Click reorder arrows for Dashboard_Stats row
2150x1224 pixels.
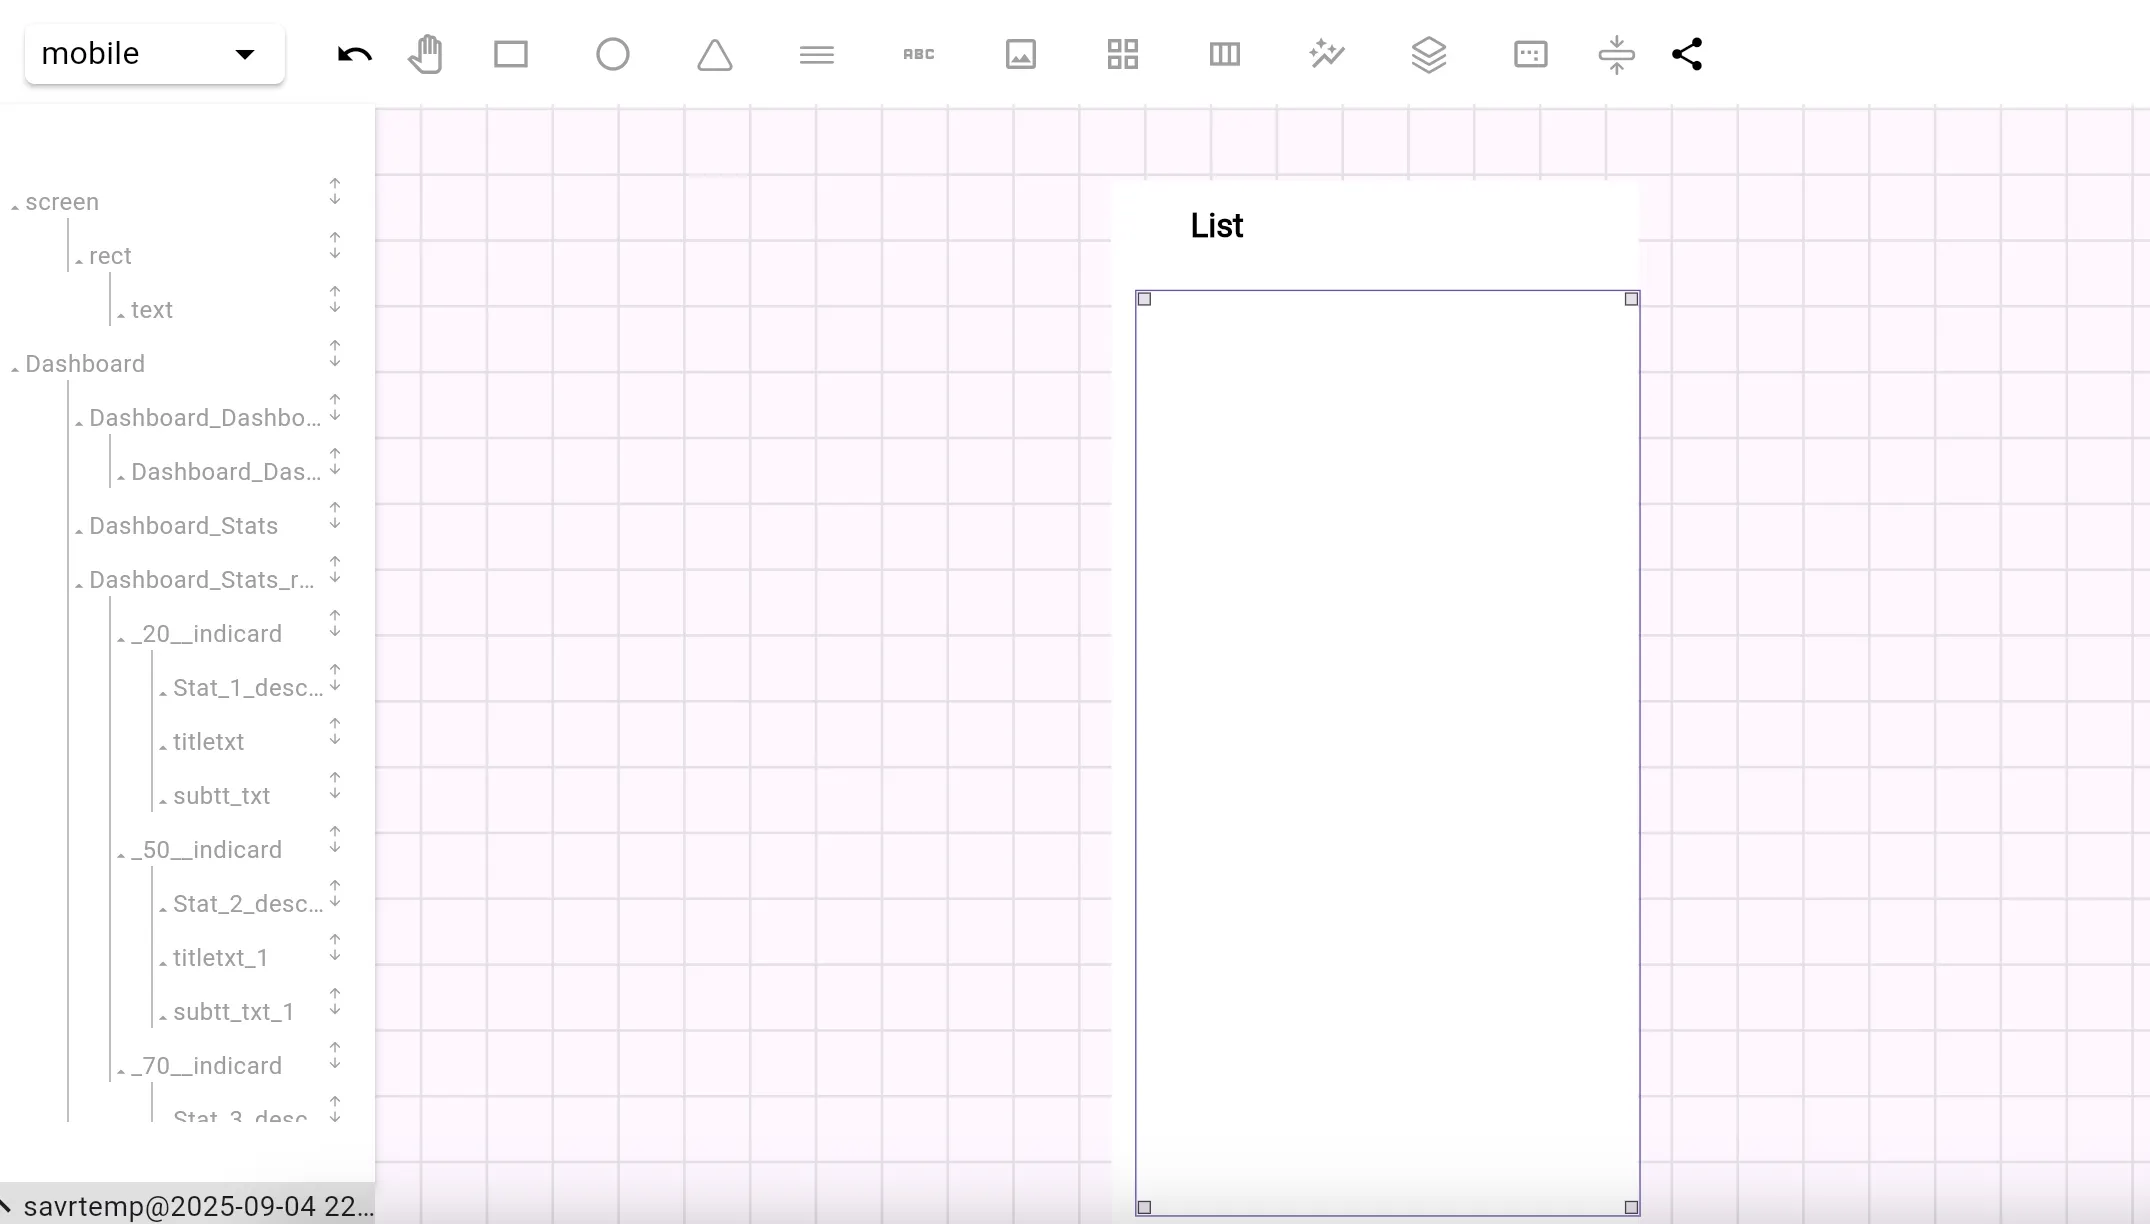point(335,516)
